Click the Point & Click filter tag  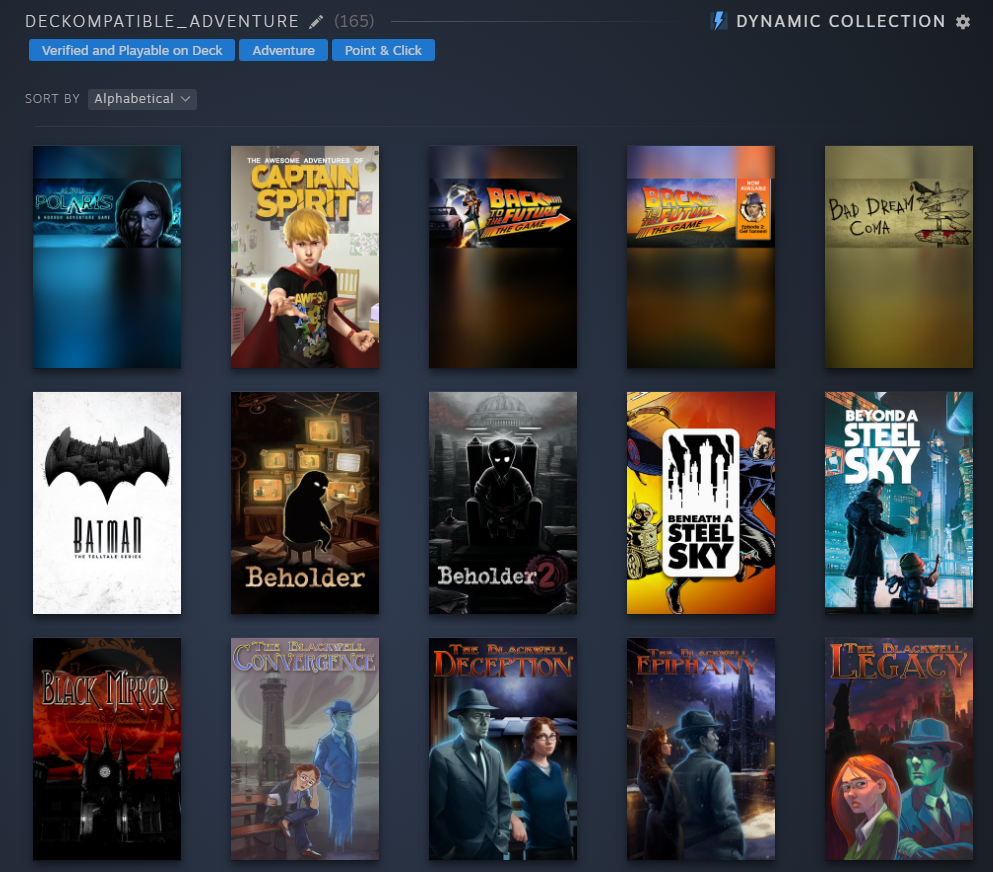tap(383, 50)
